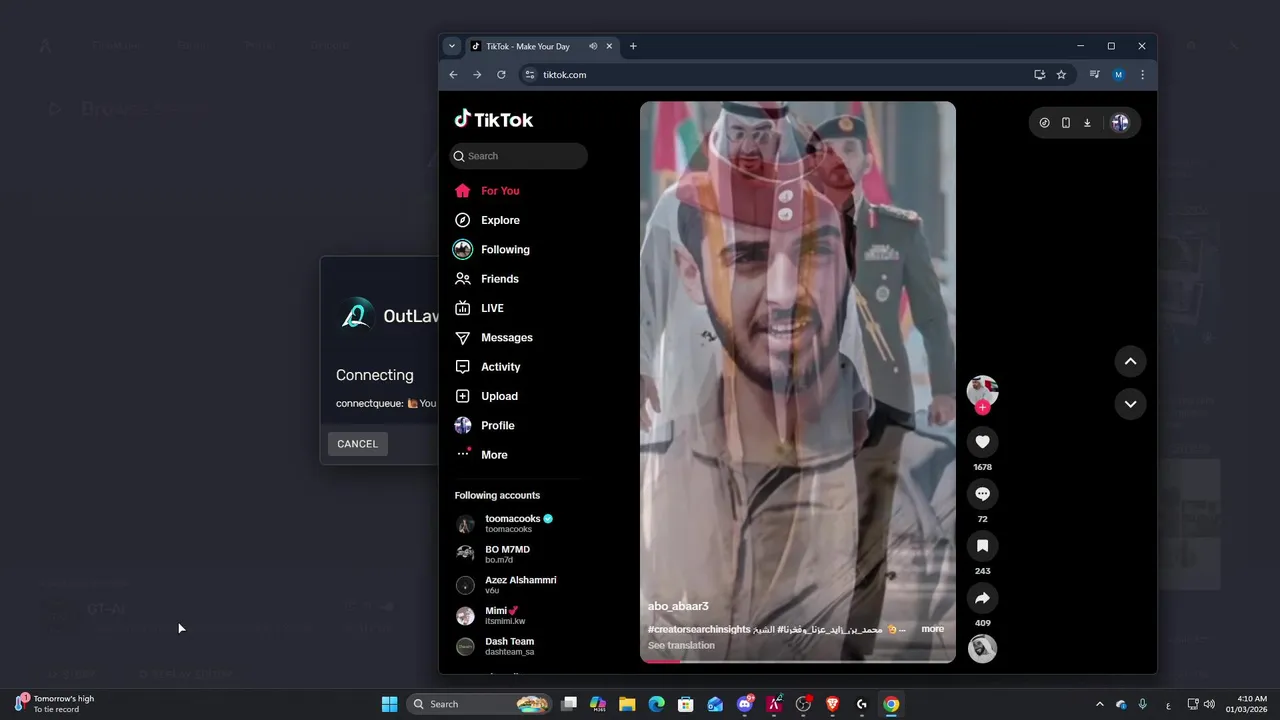Open File Explorer from taskbar
The image size is (1280, 720).
point(627,704)
